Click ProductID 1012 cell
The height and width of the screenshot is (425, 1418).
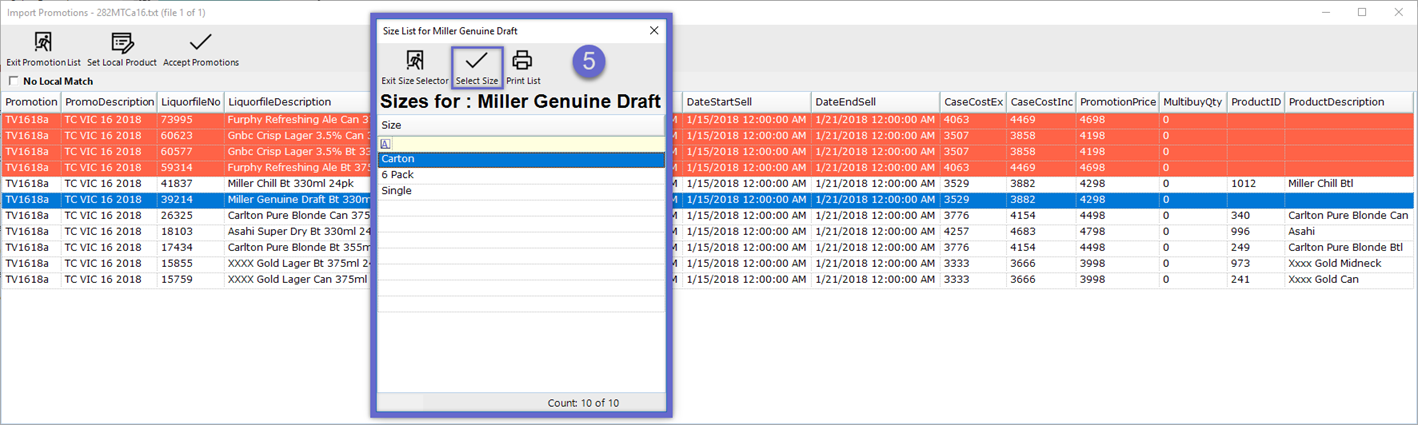[x=1256, y=184]
